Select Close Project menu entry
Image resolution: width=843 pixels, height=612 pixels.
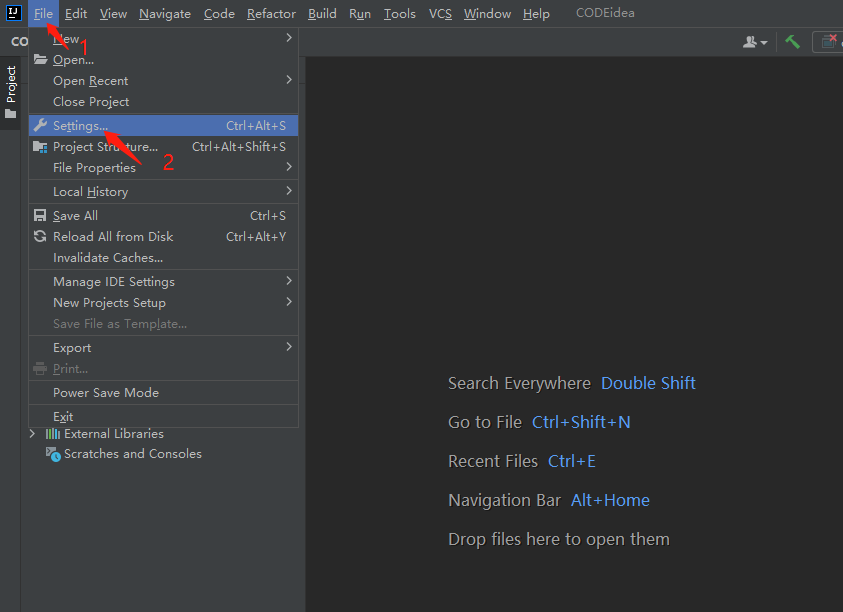point(163,101)
